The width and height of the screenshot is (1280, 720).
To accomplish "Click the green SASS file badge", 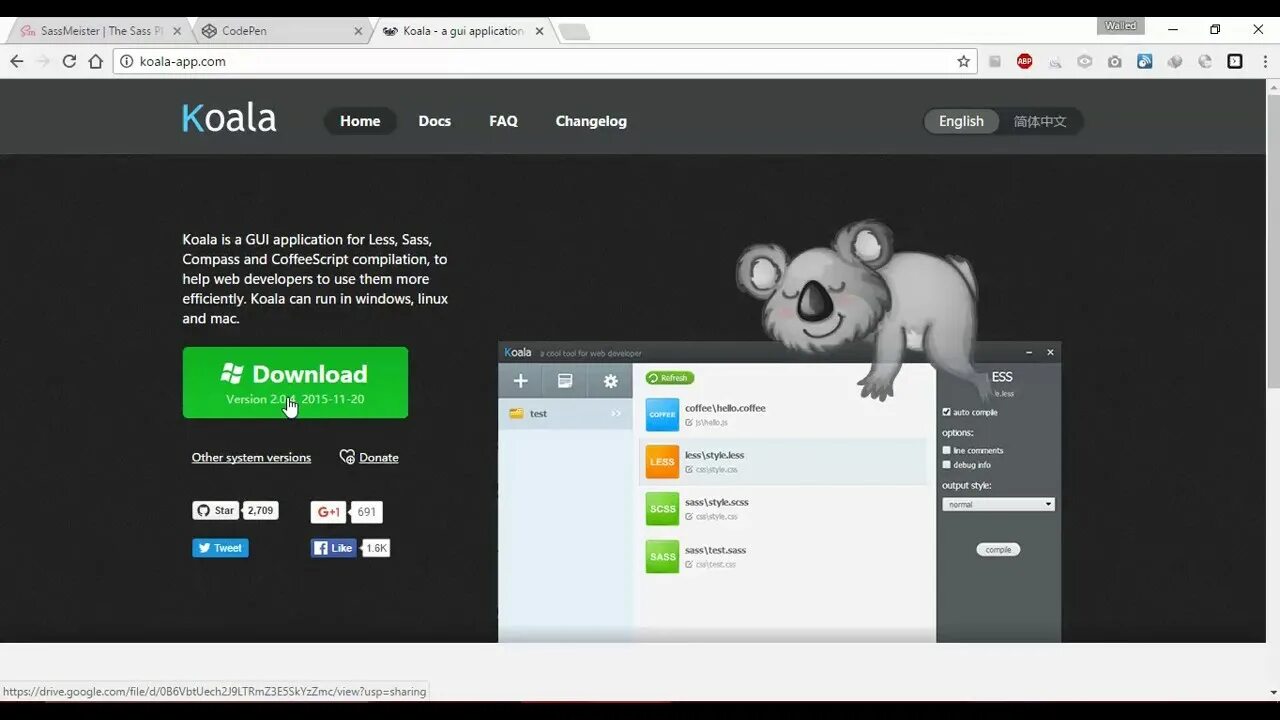I will click(x=662, y=557).
